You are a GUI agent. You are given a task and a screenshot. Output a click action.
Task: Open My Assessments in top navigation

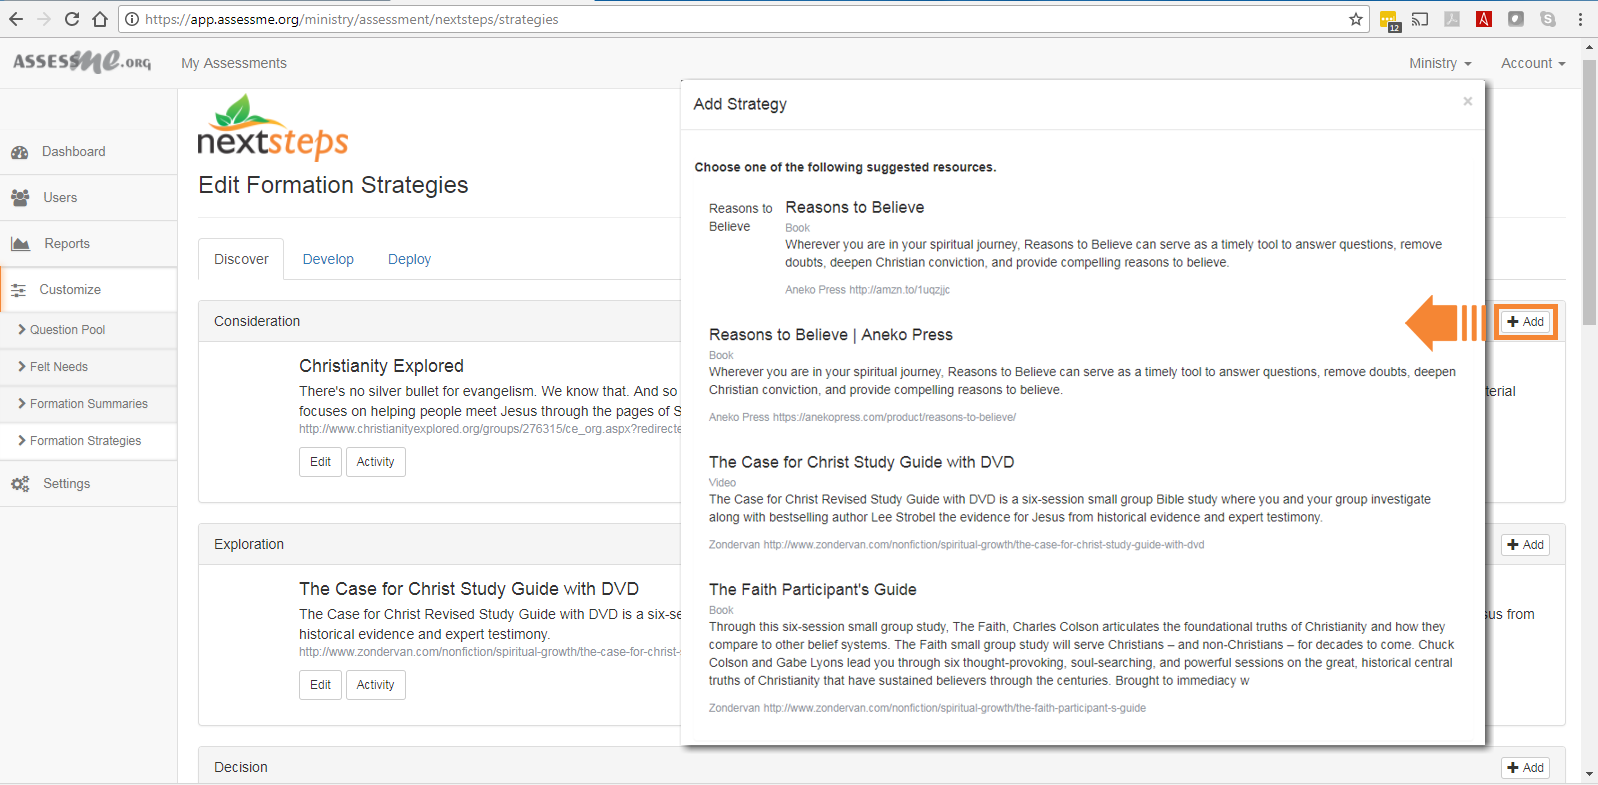tap(234, 63)
